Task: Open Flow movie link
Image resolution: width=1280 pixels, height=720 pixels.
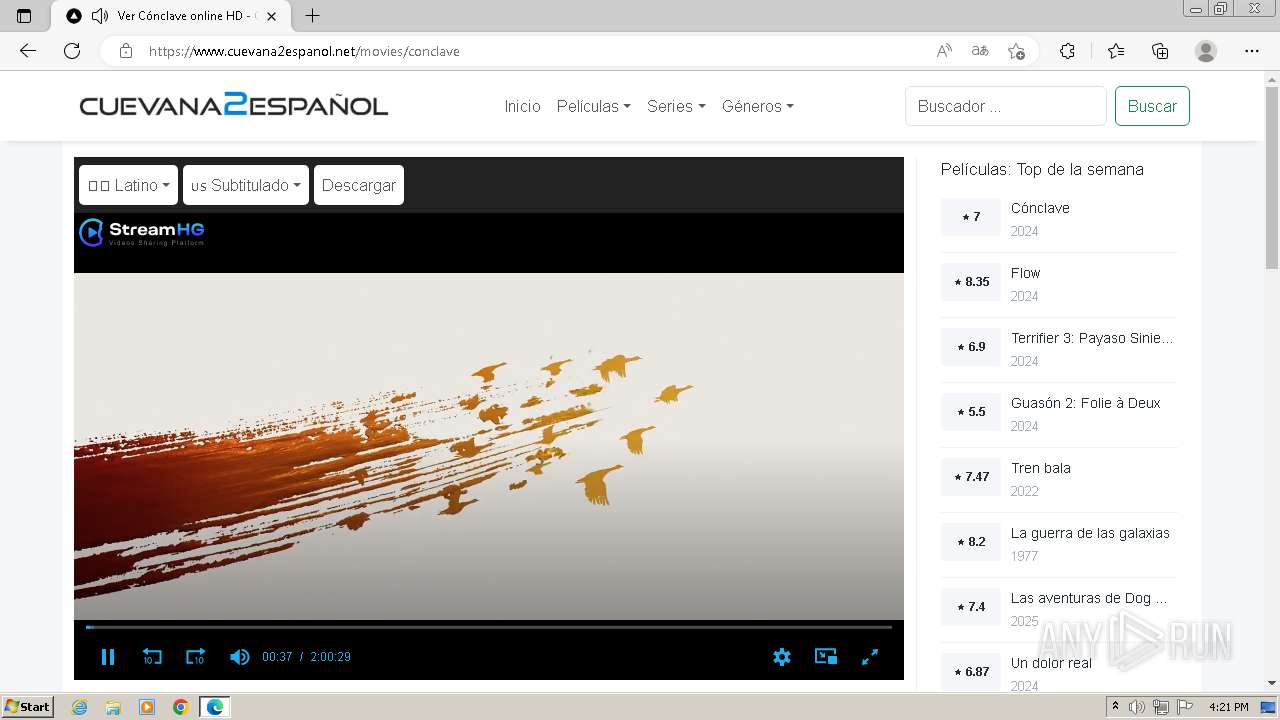Action: (1025, 273)
